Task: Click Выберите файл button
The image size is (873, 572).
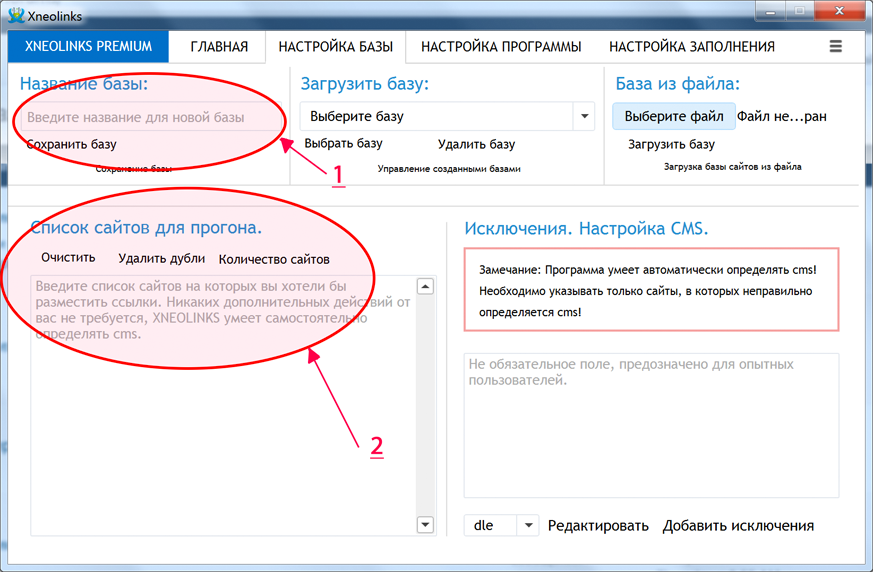Action: (674, 116)
